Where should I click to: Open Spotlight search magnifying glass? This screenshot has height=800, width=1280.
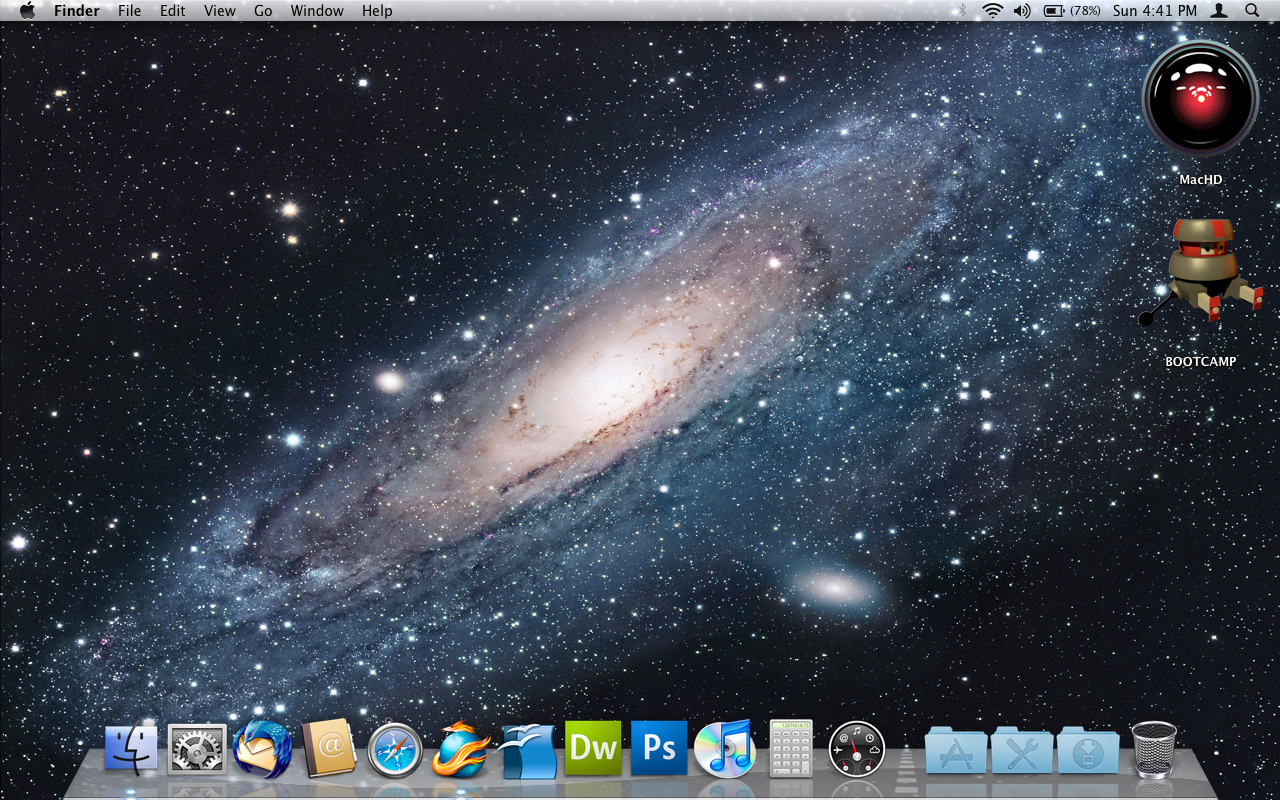pos(1252,11)
